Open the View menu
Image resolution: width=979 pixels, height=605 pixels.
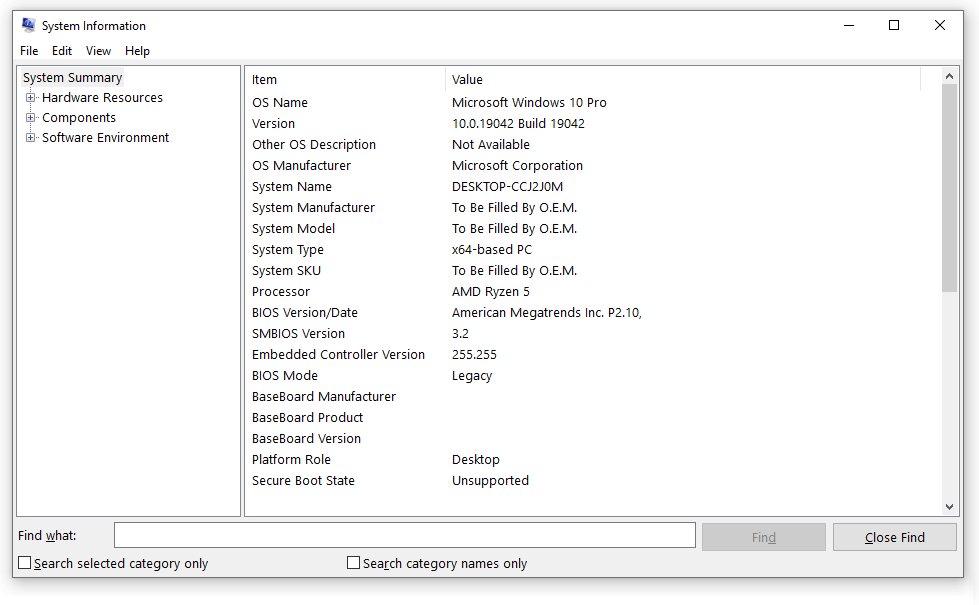coord(98,51)
